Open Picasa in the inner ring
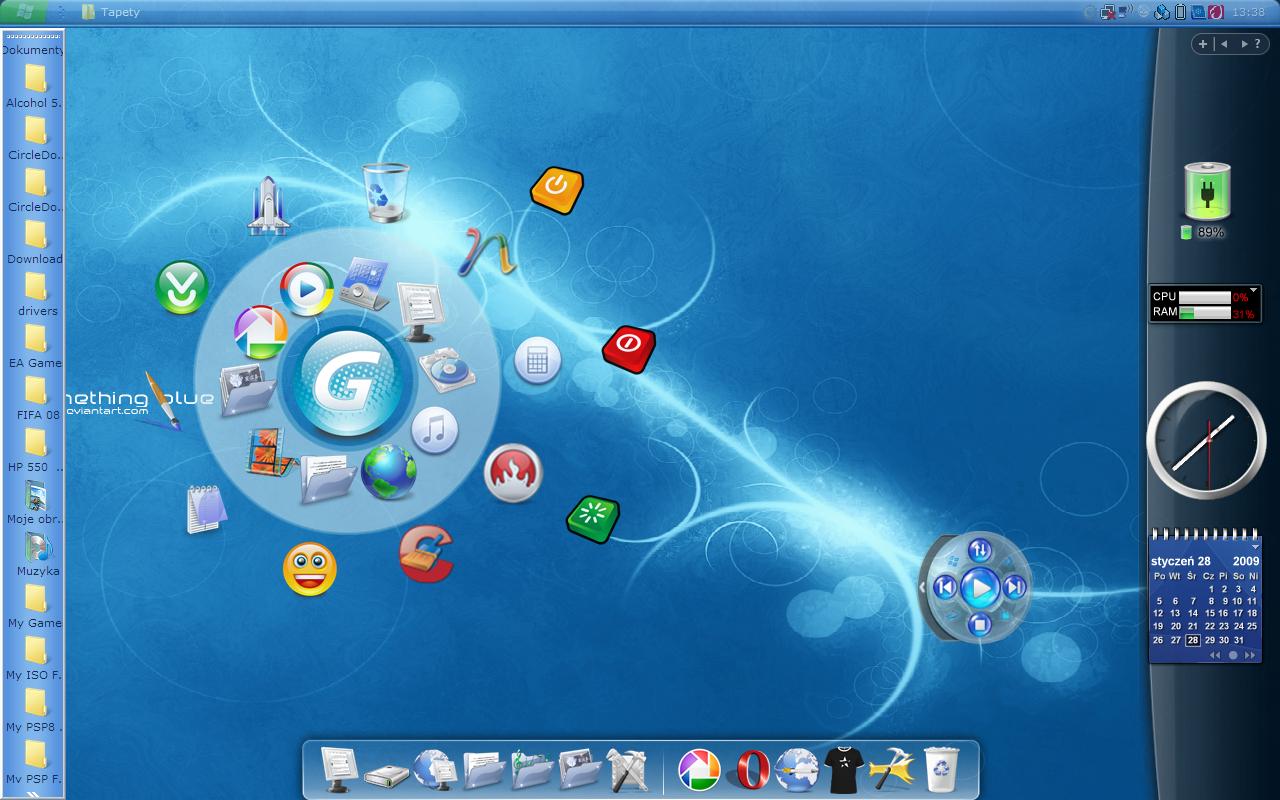Viewport: 1280px width, 800px height. point(260,333)
